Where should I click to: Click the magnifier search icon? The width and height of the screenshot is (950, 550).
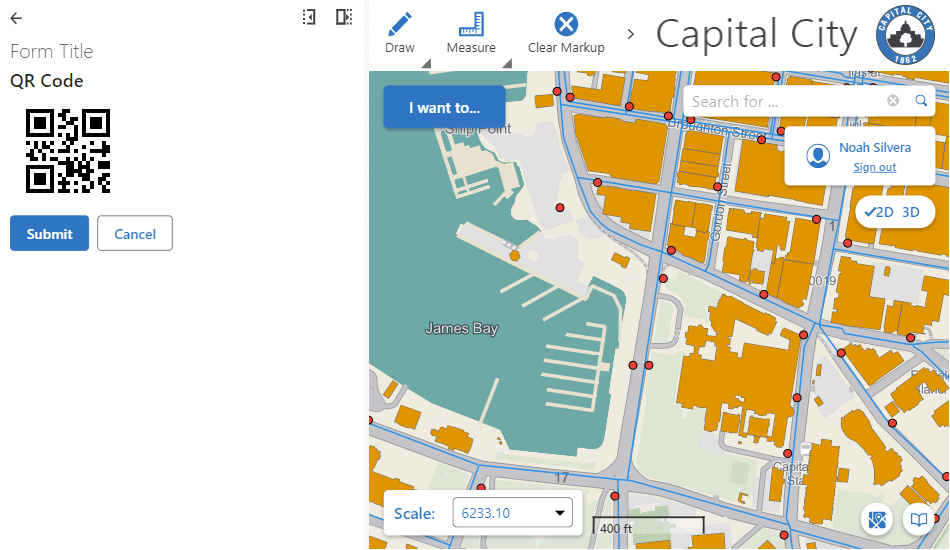[x=921, y=101]
